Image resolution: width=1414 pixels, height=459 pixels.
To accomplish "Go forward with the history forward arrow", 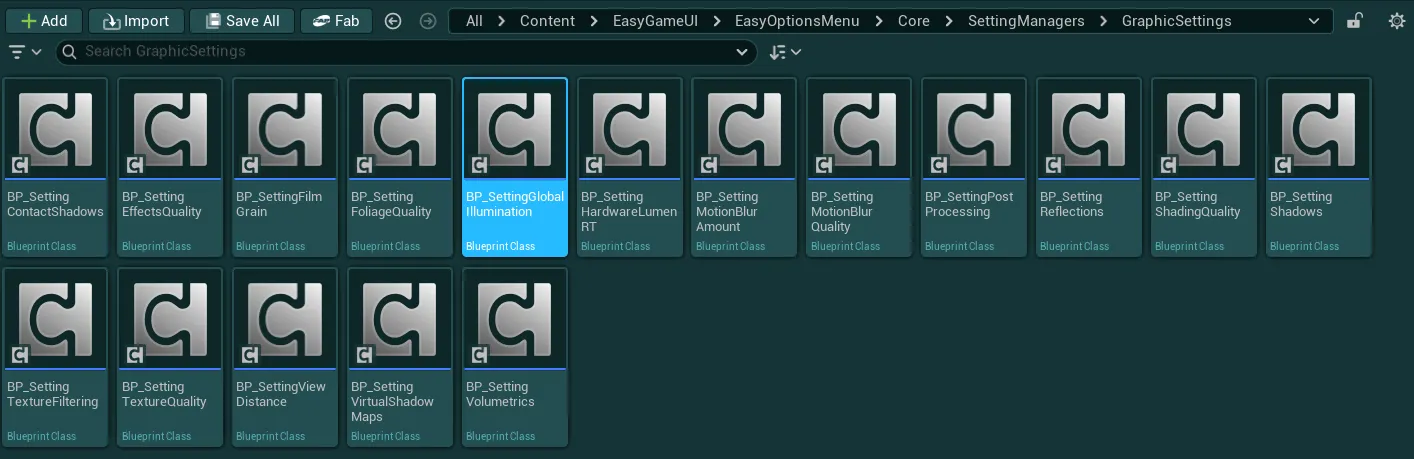I will (428, 21).
